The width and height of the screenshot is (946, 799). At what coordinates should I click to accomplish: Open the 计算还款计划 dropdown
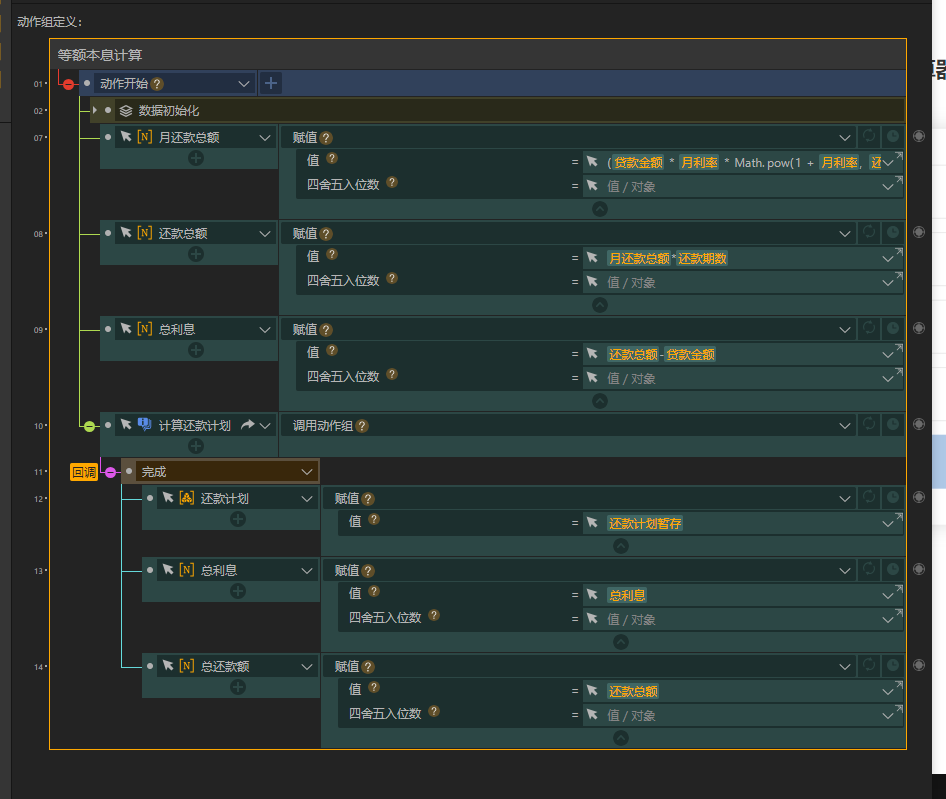(264, 425)
